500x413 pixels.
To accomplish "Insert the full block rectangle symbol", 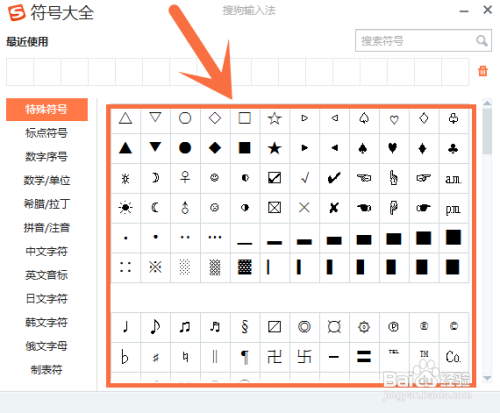I will 453,237.
